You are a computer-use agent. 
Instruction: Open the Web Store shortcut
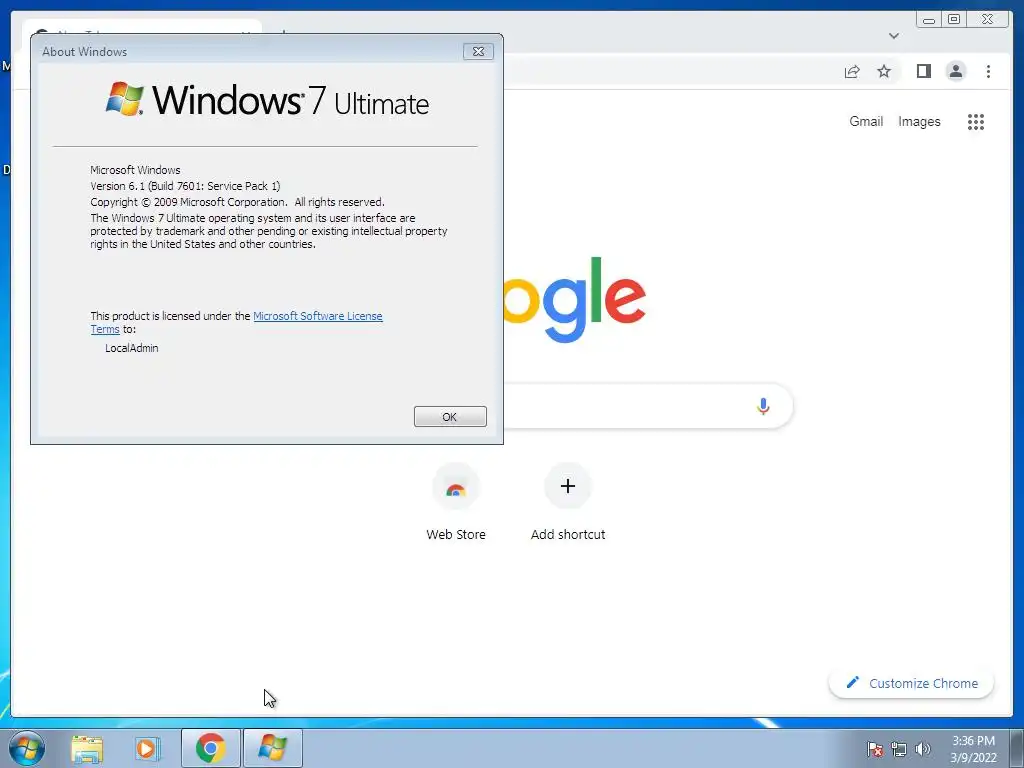point(456,503)
